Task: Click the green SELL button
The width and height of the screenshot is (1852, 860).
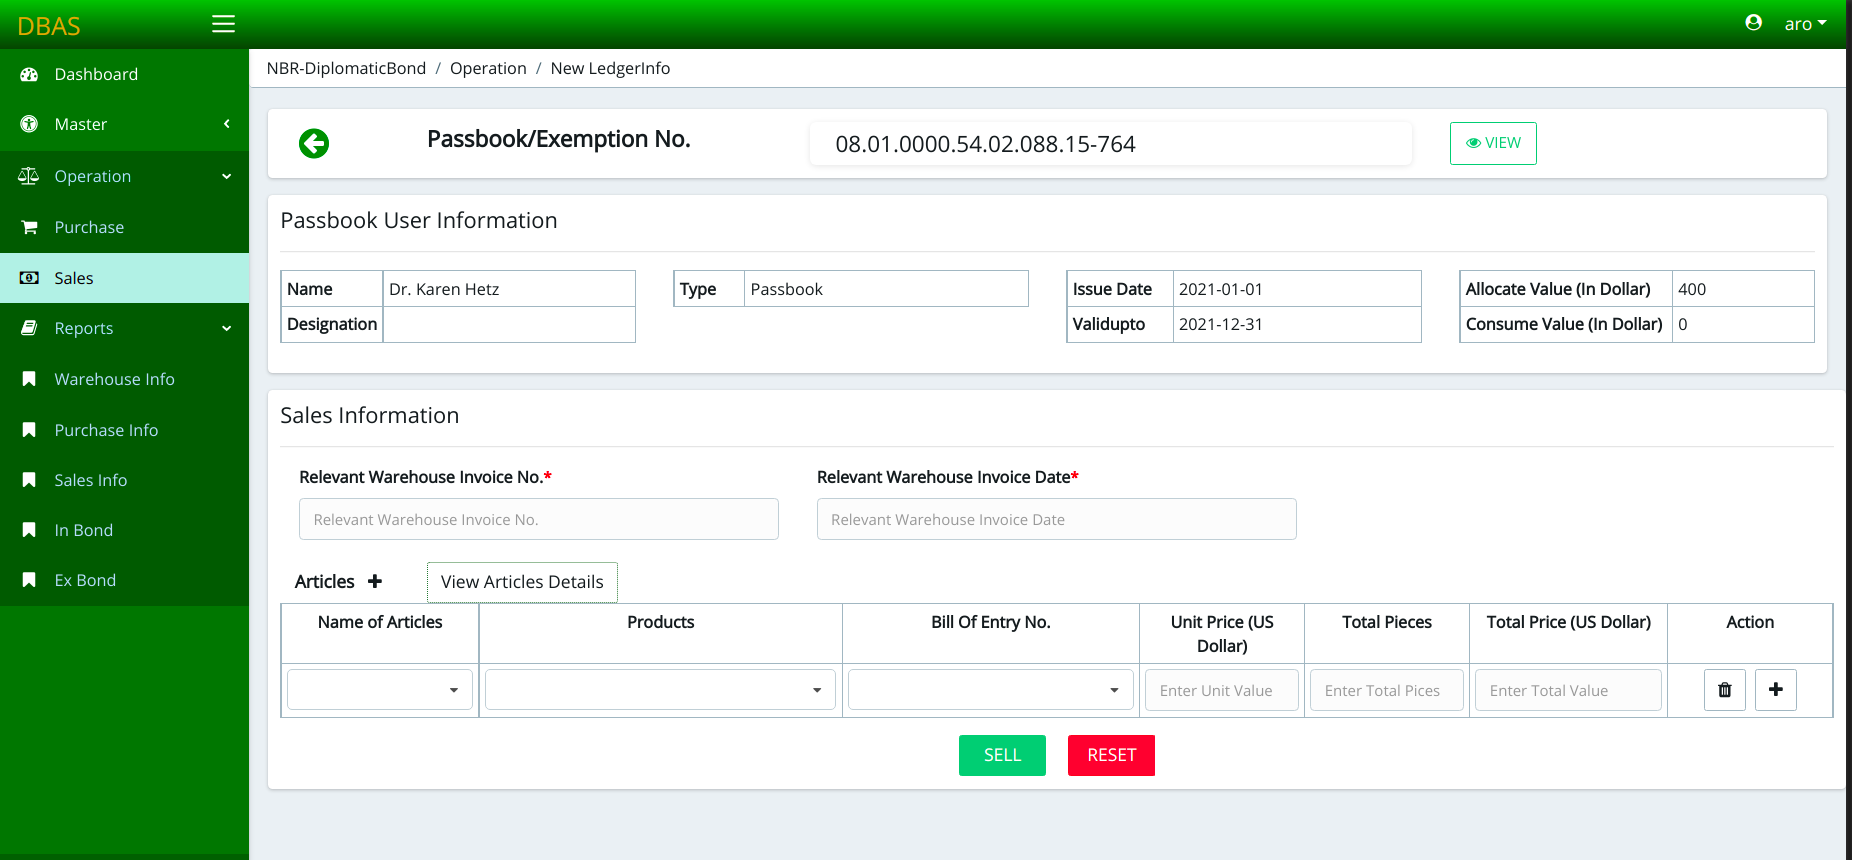Action: pos(1002,755)
